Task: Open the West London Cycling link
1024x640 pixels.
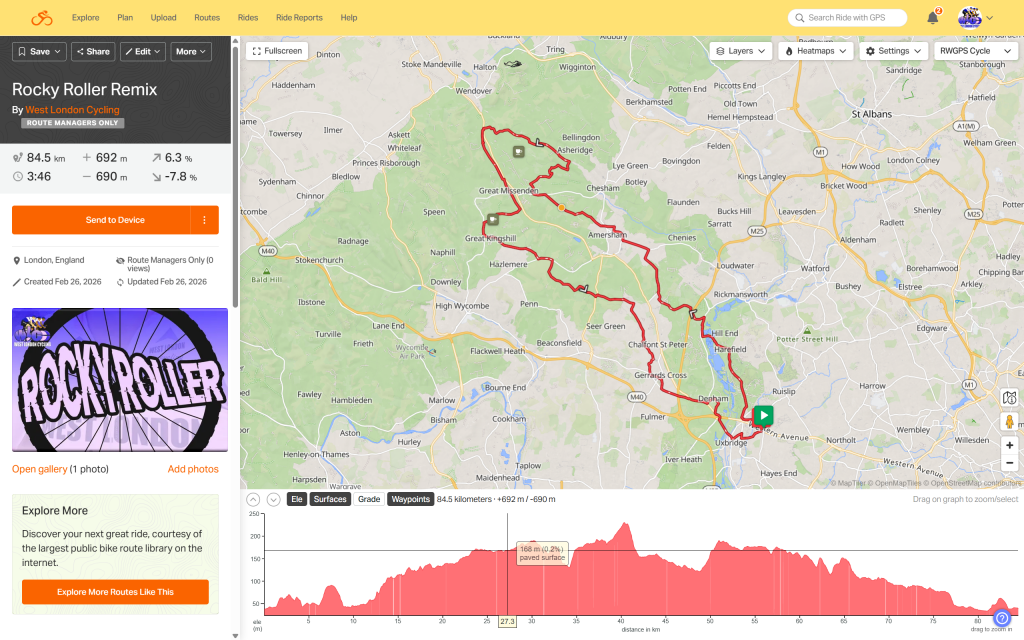Action: tap(72, 110)
